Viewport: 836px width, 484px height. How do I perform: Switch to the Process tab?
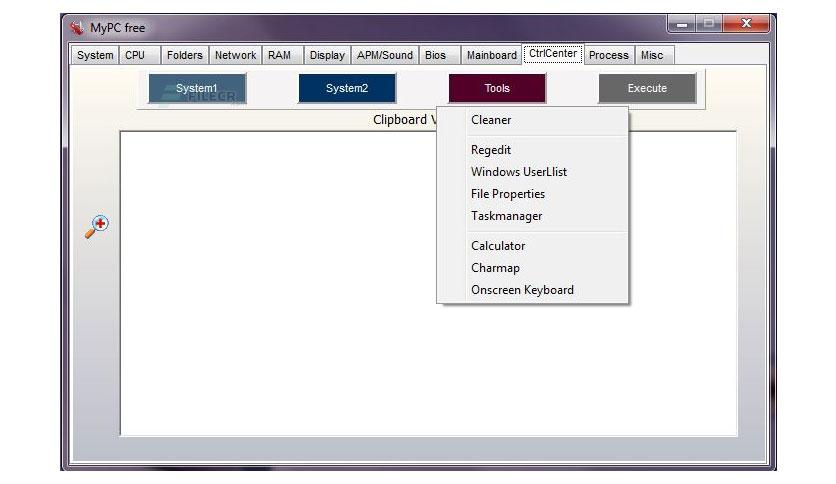pos(609,55)
